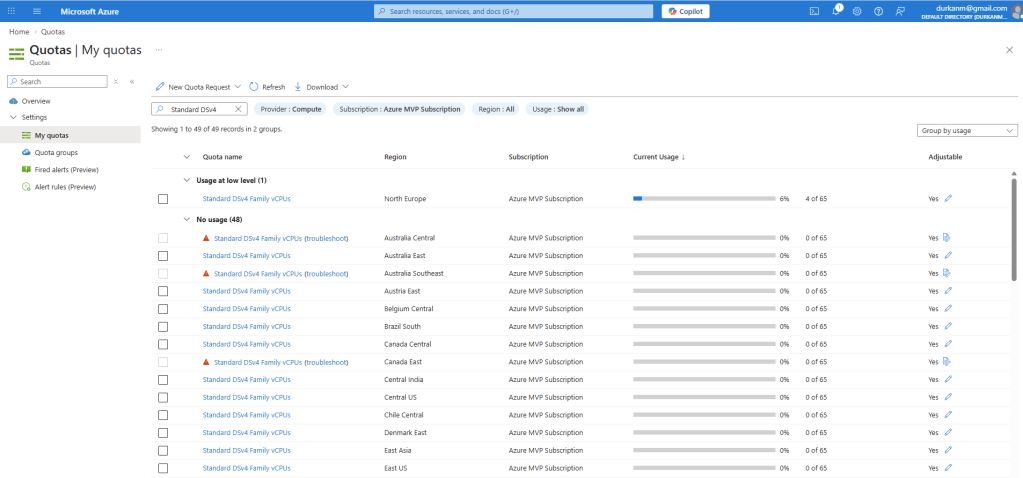Click edit pencil icon for North Europe quota
1023x478 pixels.
(948, 199)
